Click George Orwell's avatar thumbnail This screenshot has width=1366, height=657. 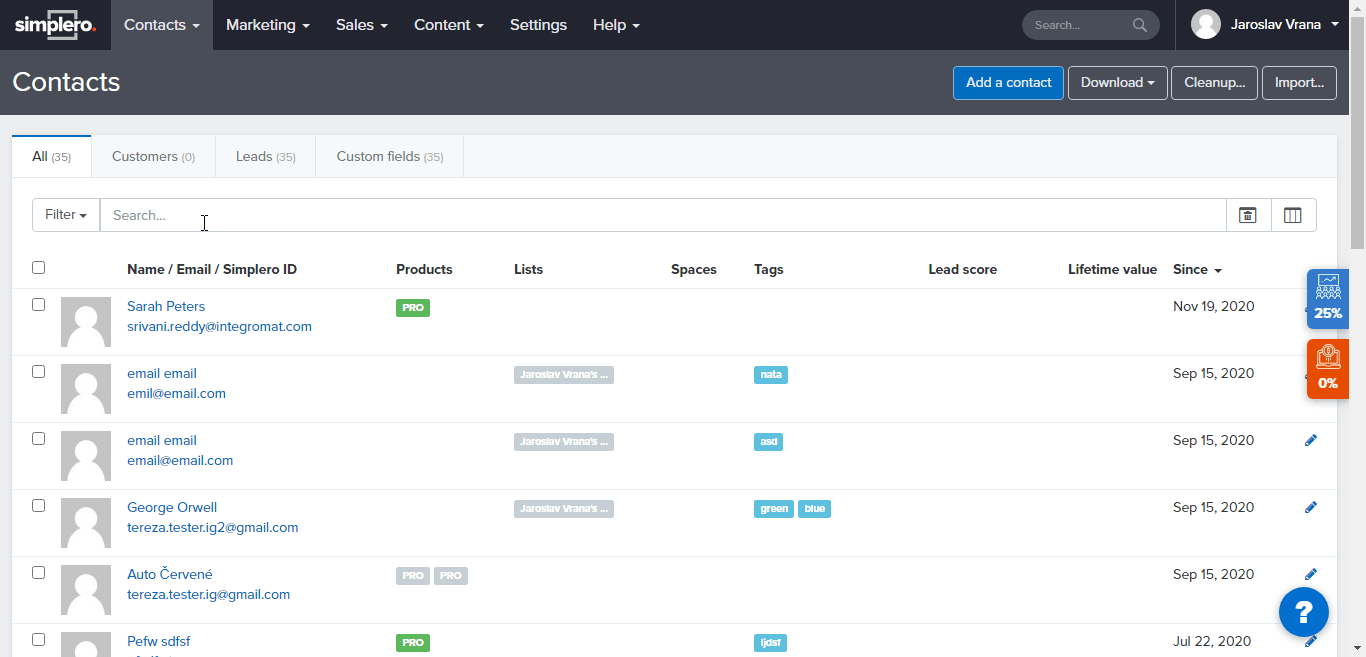click(x=86, y=523)
